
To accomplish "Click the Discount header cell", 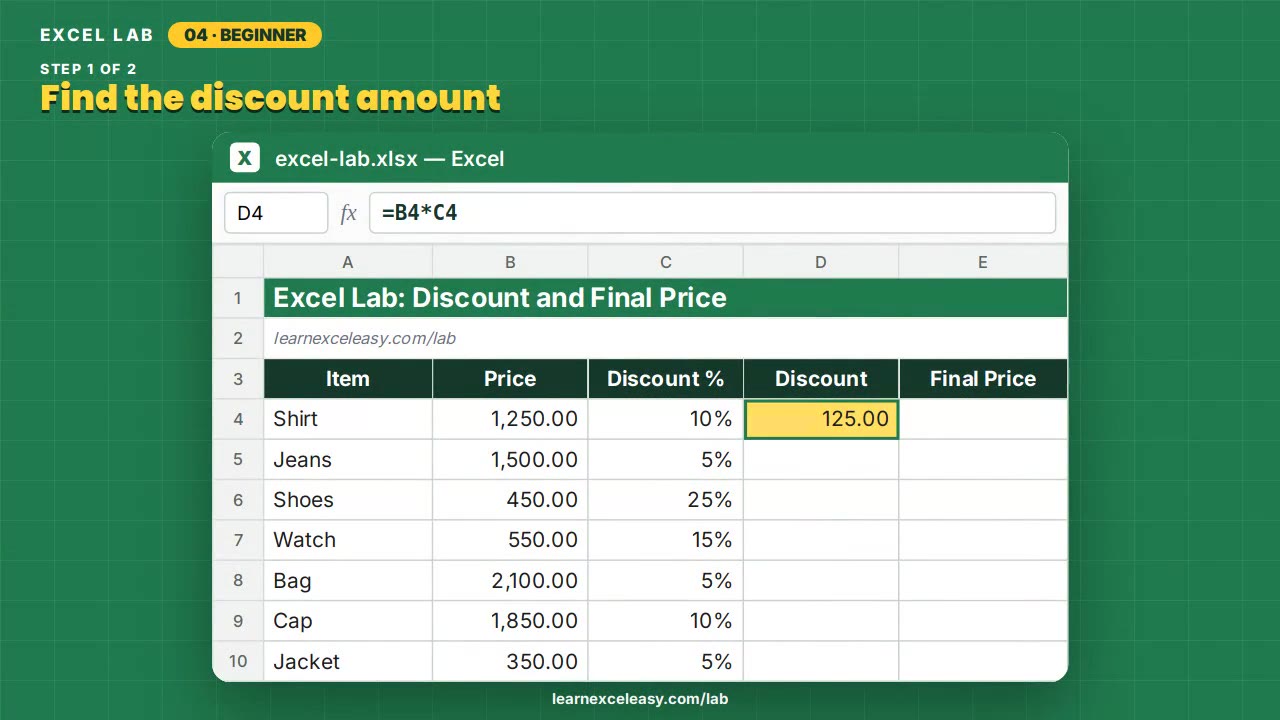I will [821, 379].
